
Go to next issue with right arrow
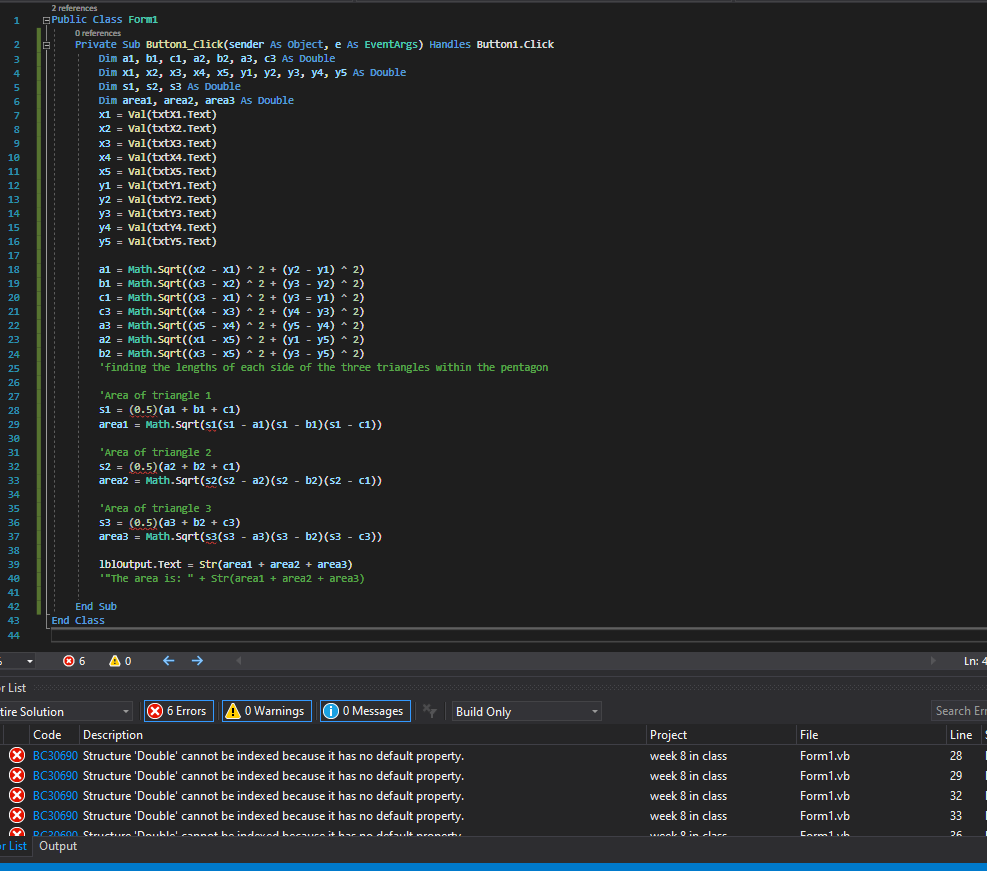tap(197, 661)
